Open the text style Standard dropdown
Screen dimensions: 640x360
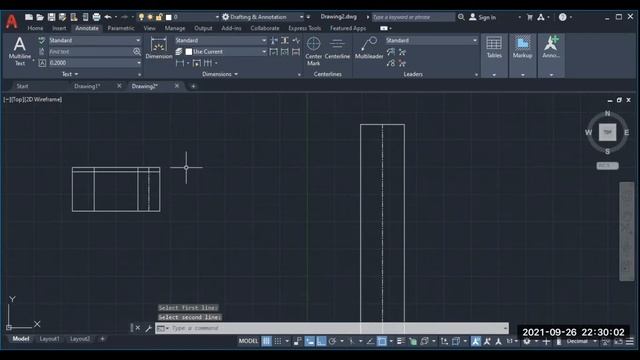pyautogui.click(x=95, y=40)
